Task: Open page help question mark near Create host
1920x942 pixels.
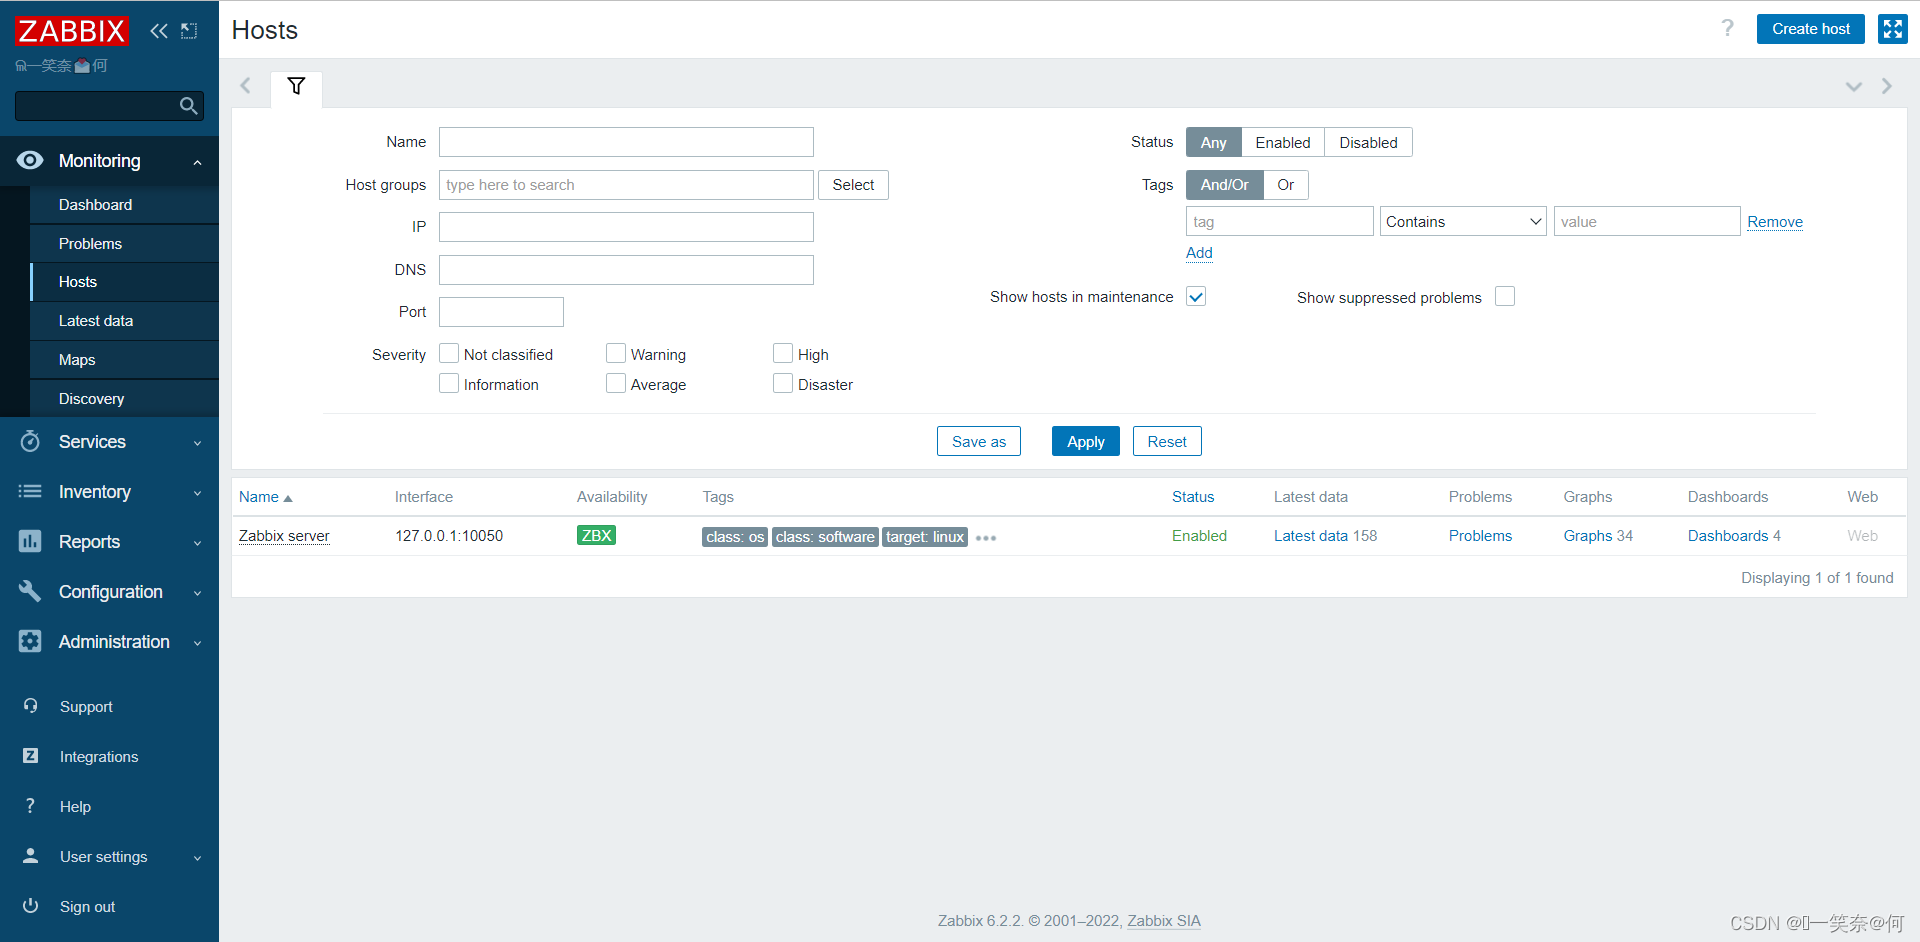Action: pyautogui.click(x=1727, y=28)
